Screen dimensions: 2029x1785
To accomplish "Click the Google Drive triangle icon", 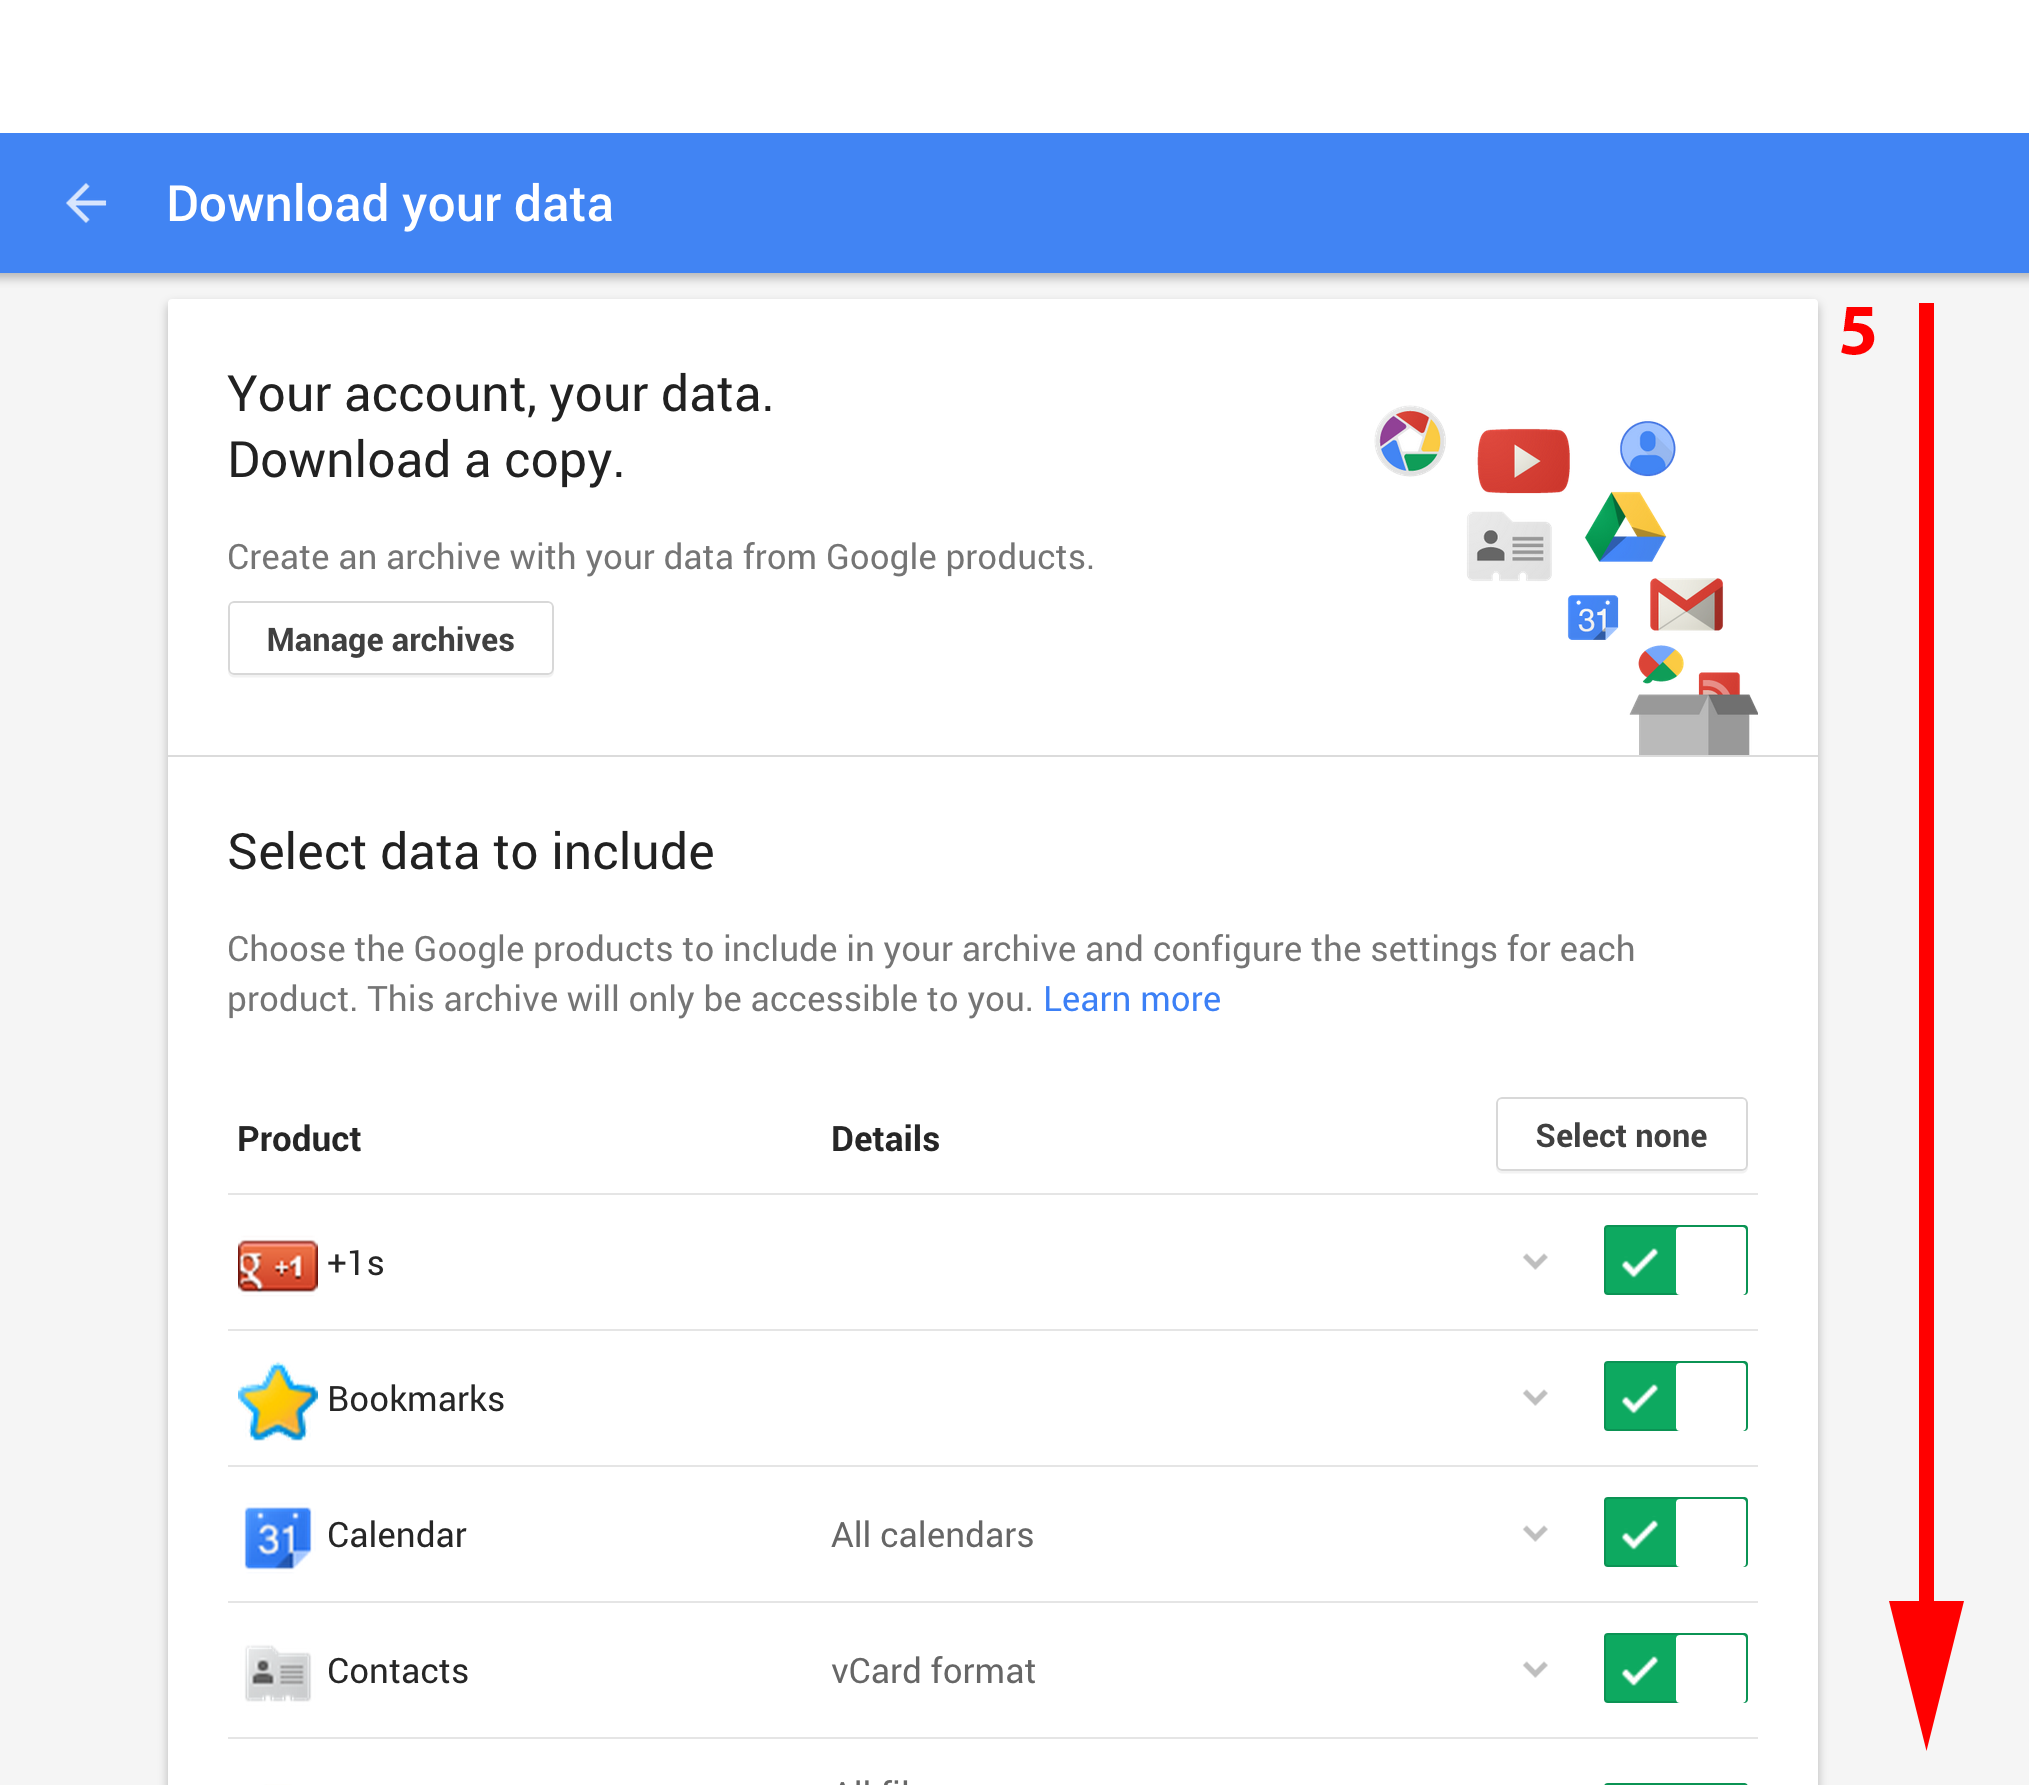I will pyautogui.click(x=1625, y=527).
